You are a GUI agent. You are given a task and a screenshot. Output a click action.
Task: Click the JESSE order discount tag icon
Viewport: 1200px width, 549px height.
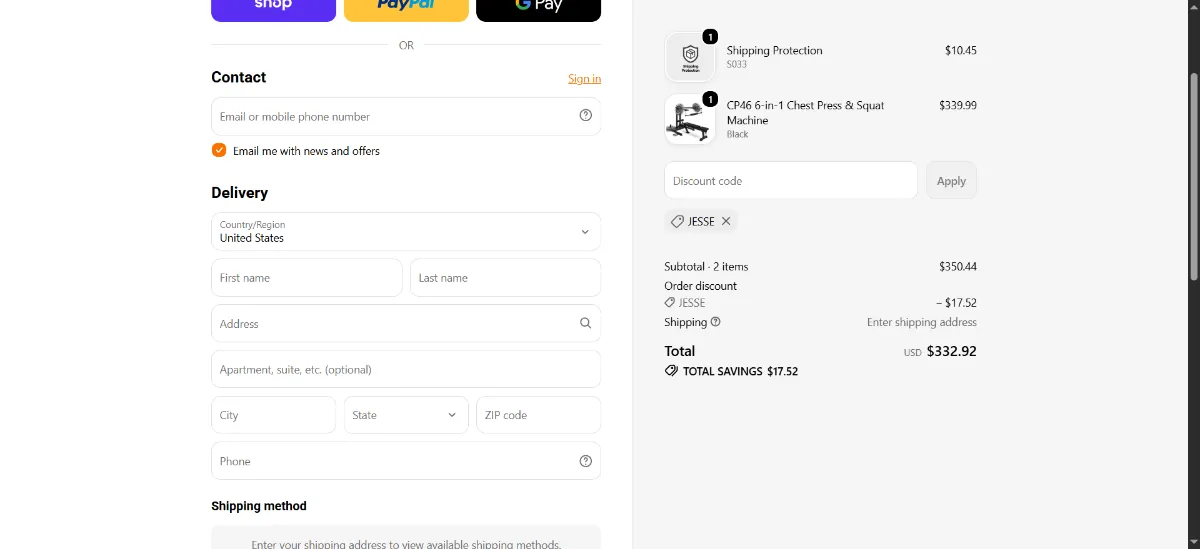[670, 303]
